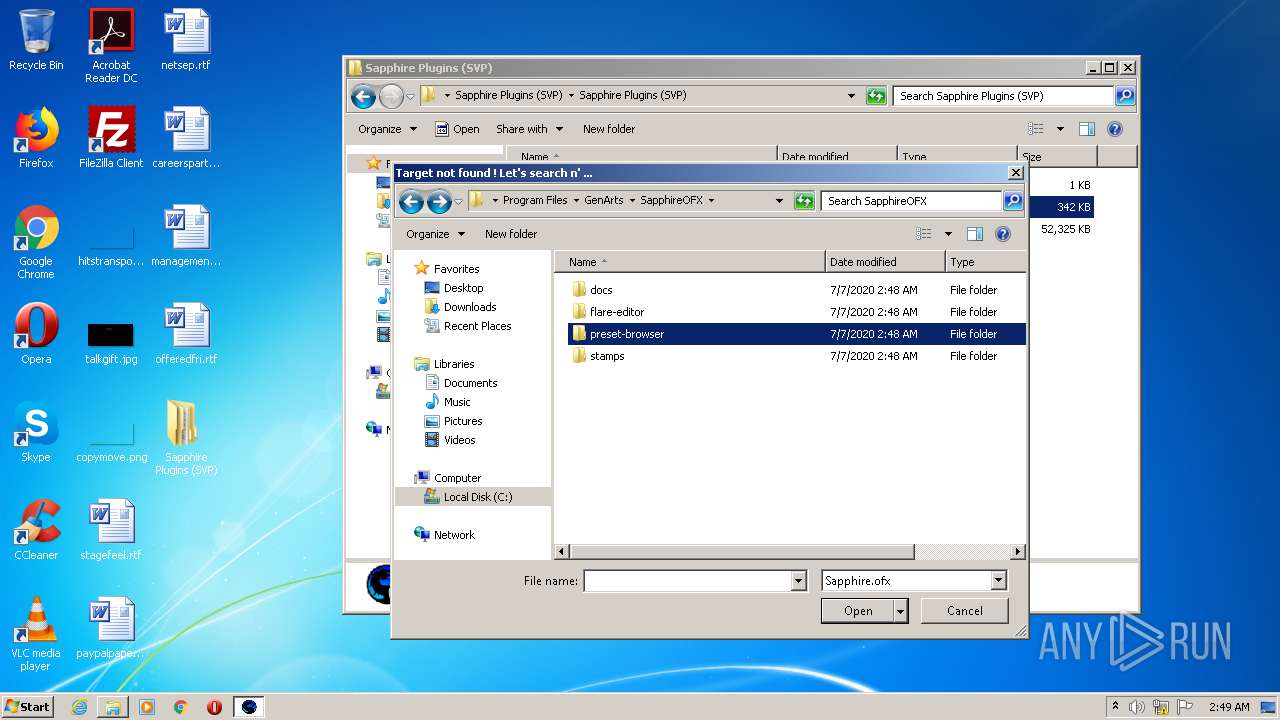Click into the File name input field
The image size is (1280, 720).
coord(687,581)
